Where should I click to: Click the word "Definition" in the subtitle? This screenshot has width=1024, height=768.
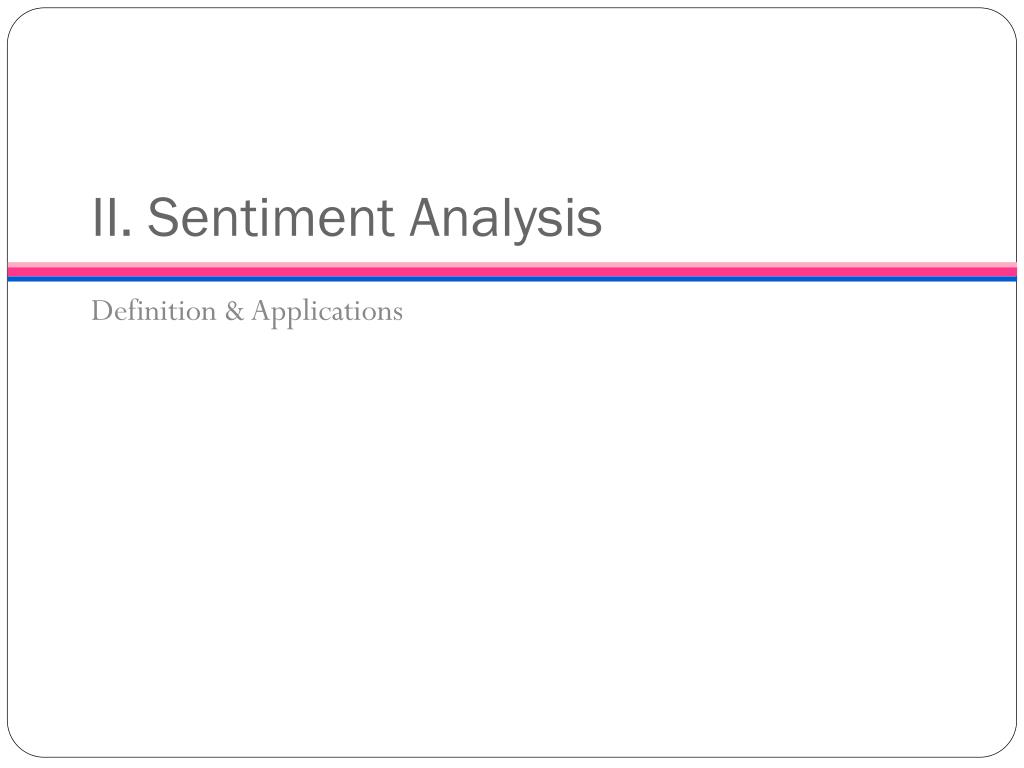(x=153, y=310)
